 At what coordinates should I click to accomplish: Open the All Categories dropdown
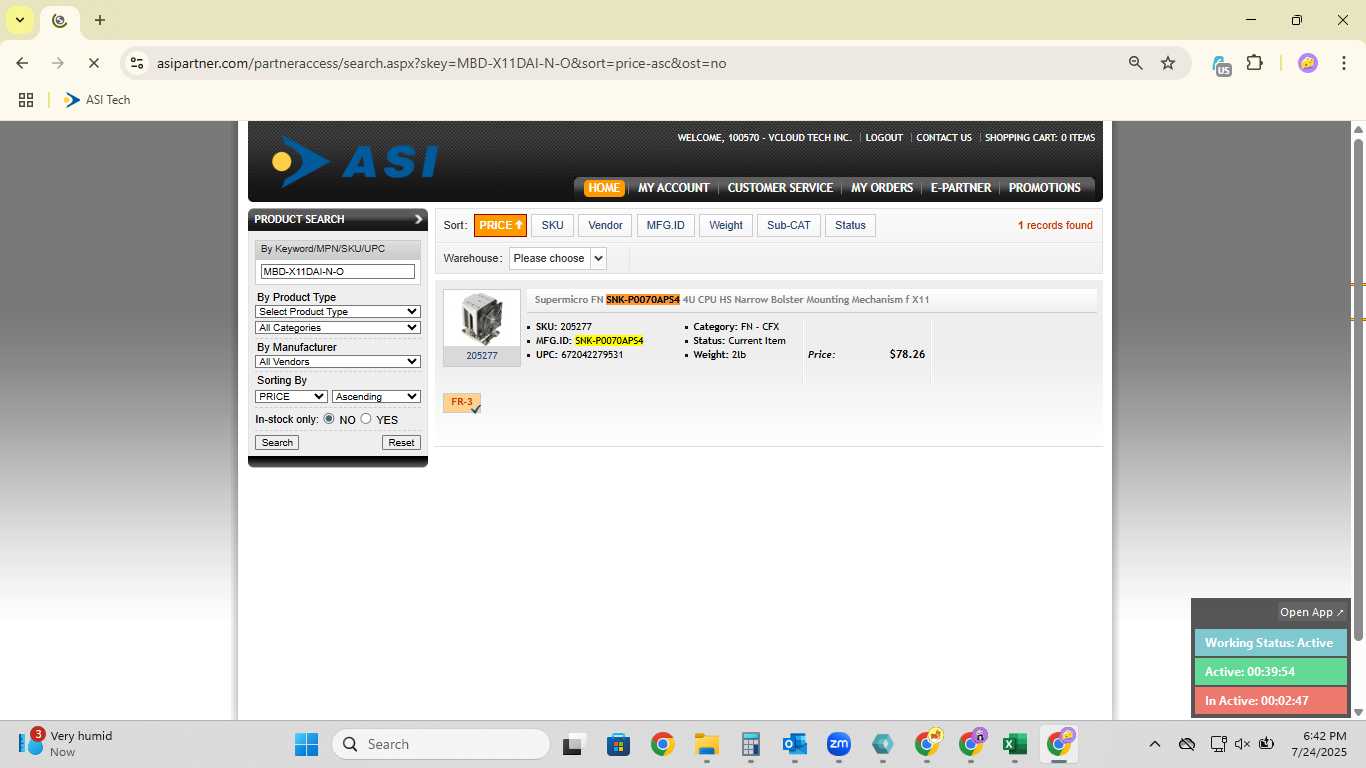pos(338,327)
